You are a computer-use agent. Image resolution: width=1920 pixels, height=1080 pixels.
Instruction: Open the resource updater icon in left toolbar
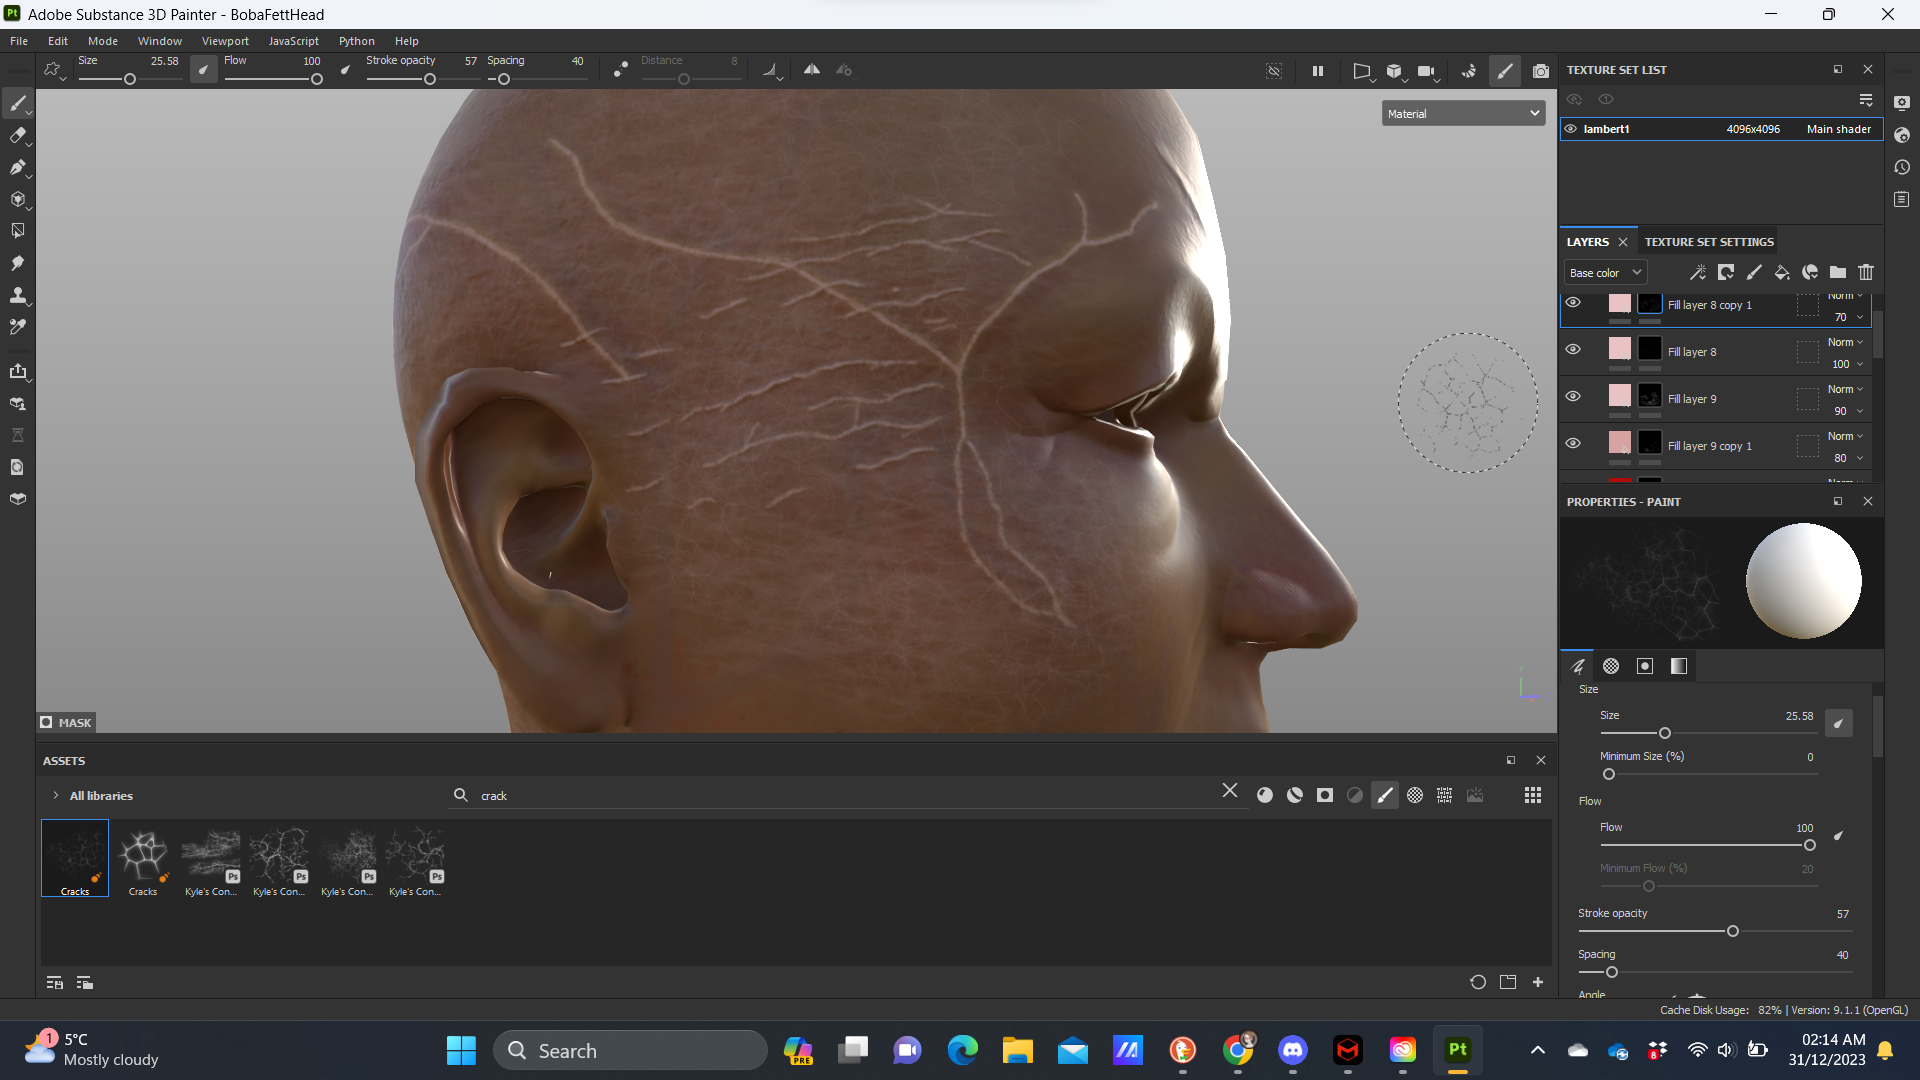pyautogui.click(x=18, y=467)
